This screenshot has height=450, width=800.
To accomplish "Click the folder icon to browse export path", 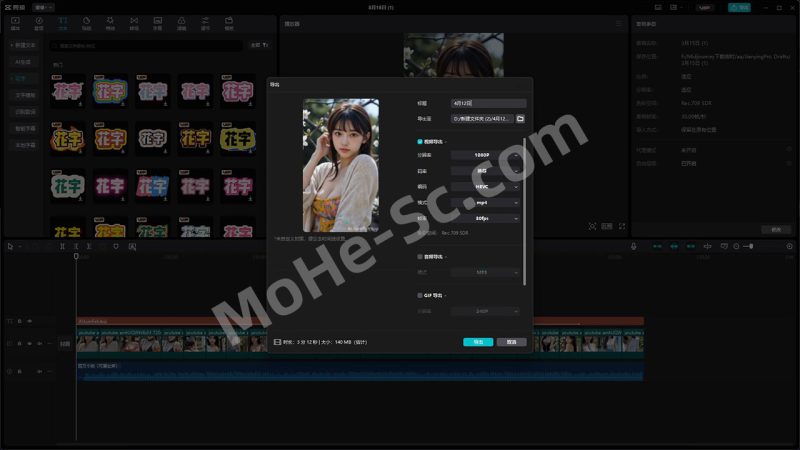I will pyautogui.click(x=520, y=118).
